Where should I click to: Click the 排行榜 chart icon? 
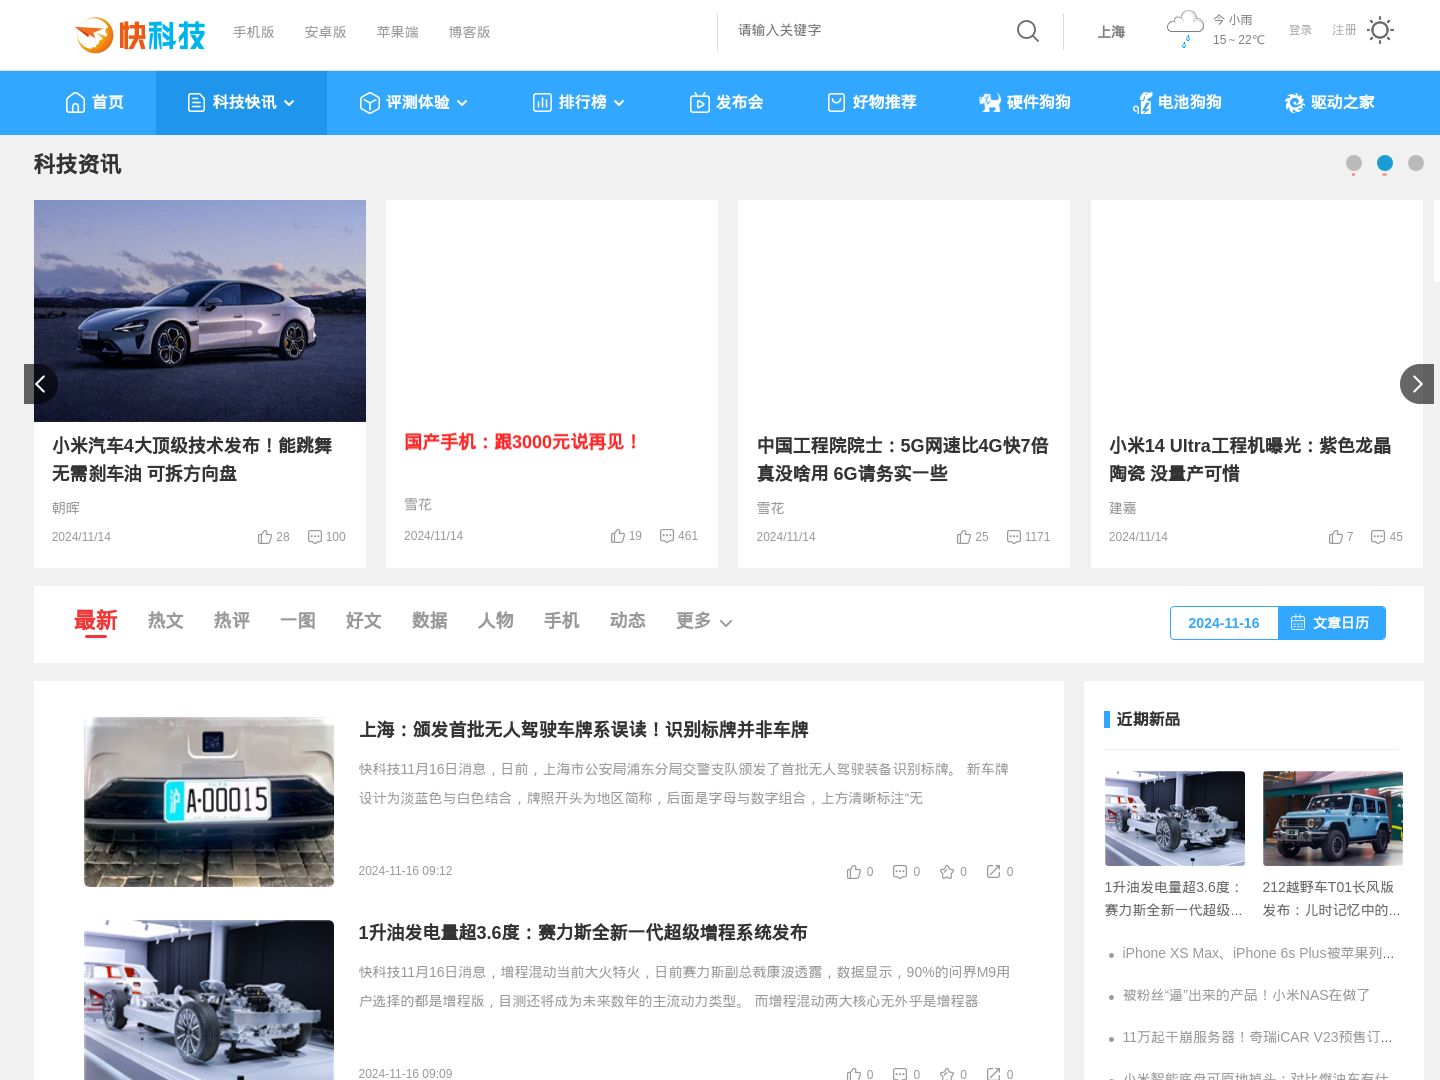pyautogui.click(x=543, y=102)
